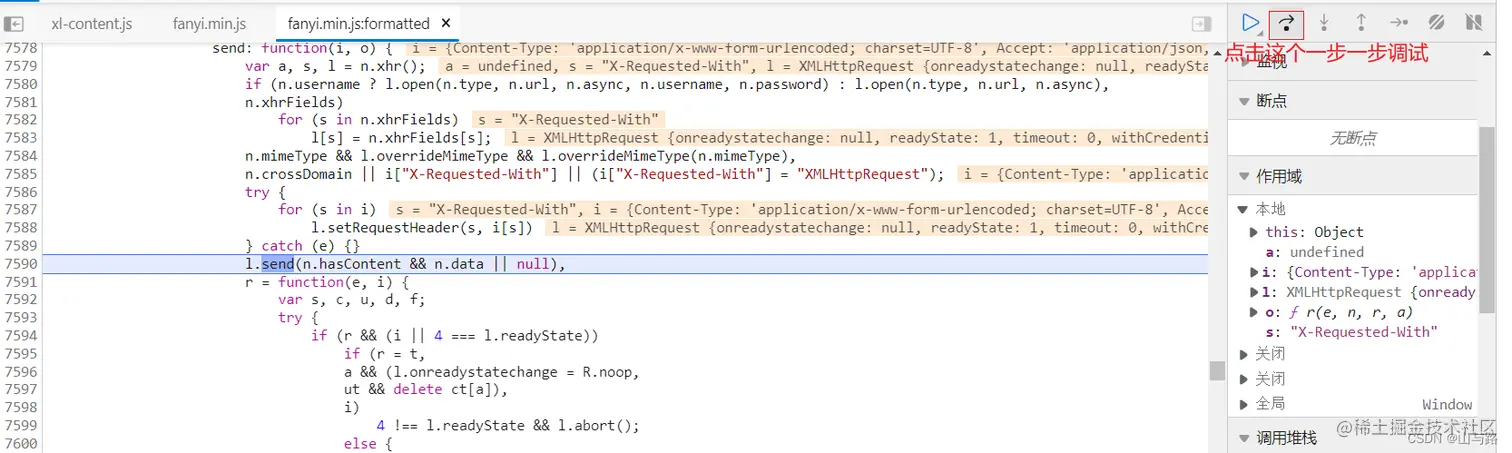Expand the 'l: XMLHttpRequest' variable
The image size is (1512, 453).
tap(1254, 292)
